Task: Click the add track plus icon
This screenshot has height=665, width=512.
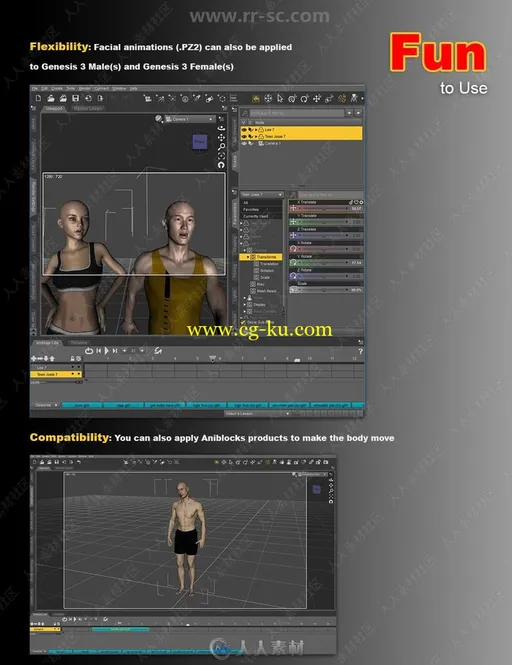Action: pos(34,359)
